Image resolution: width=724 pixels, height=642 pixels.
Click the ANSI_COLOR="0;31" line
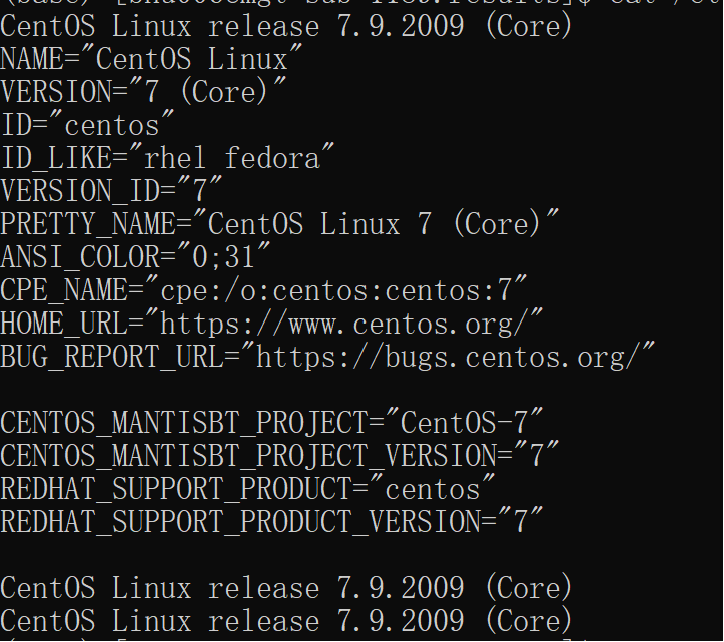point(135,257)
